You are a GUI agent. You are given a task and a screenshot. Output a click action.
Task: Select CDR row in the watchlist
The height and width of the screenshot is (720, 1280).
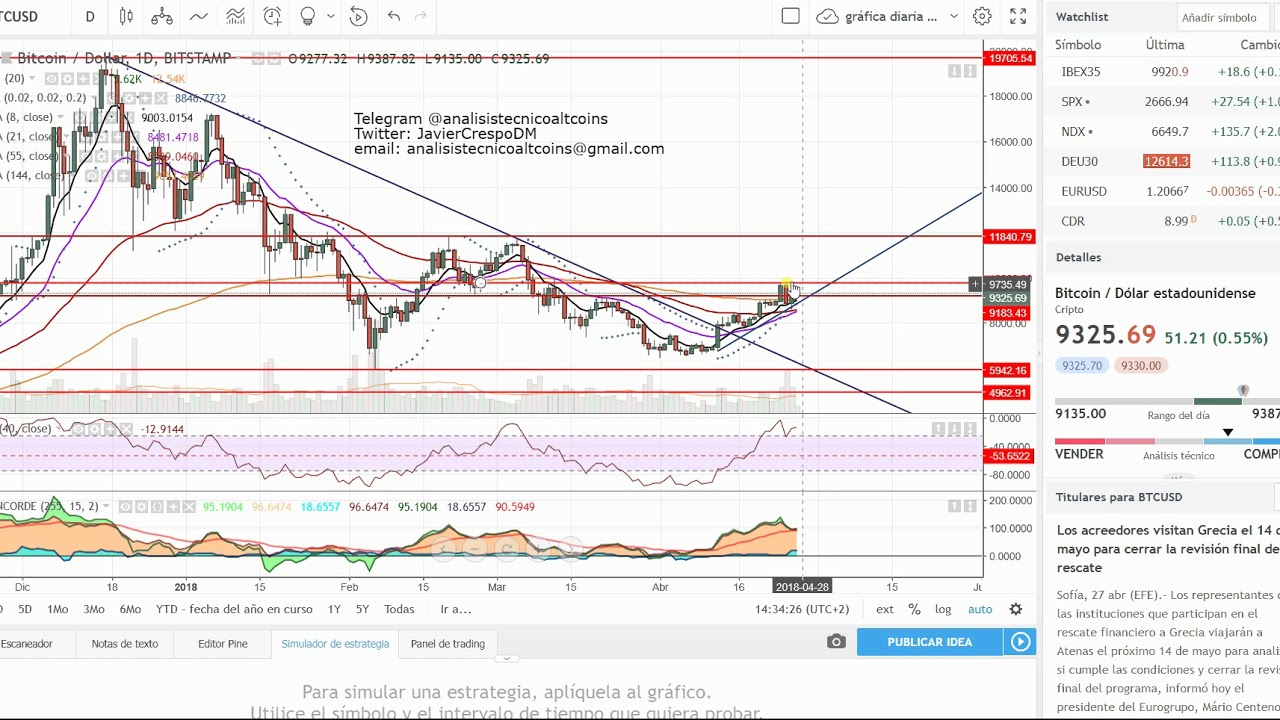(x=1165, y=221)
